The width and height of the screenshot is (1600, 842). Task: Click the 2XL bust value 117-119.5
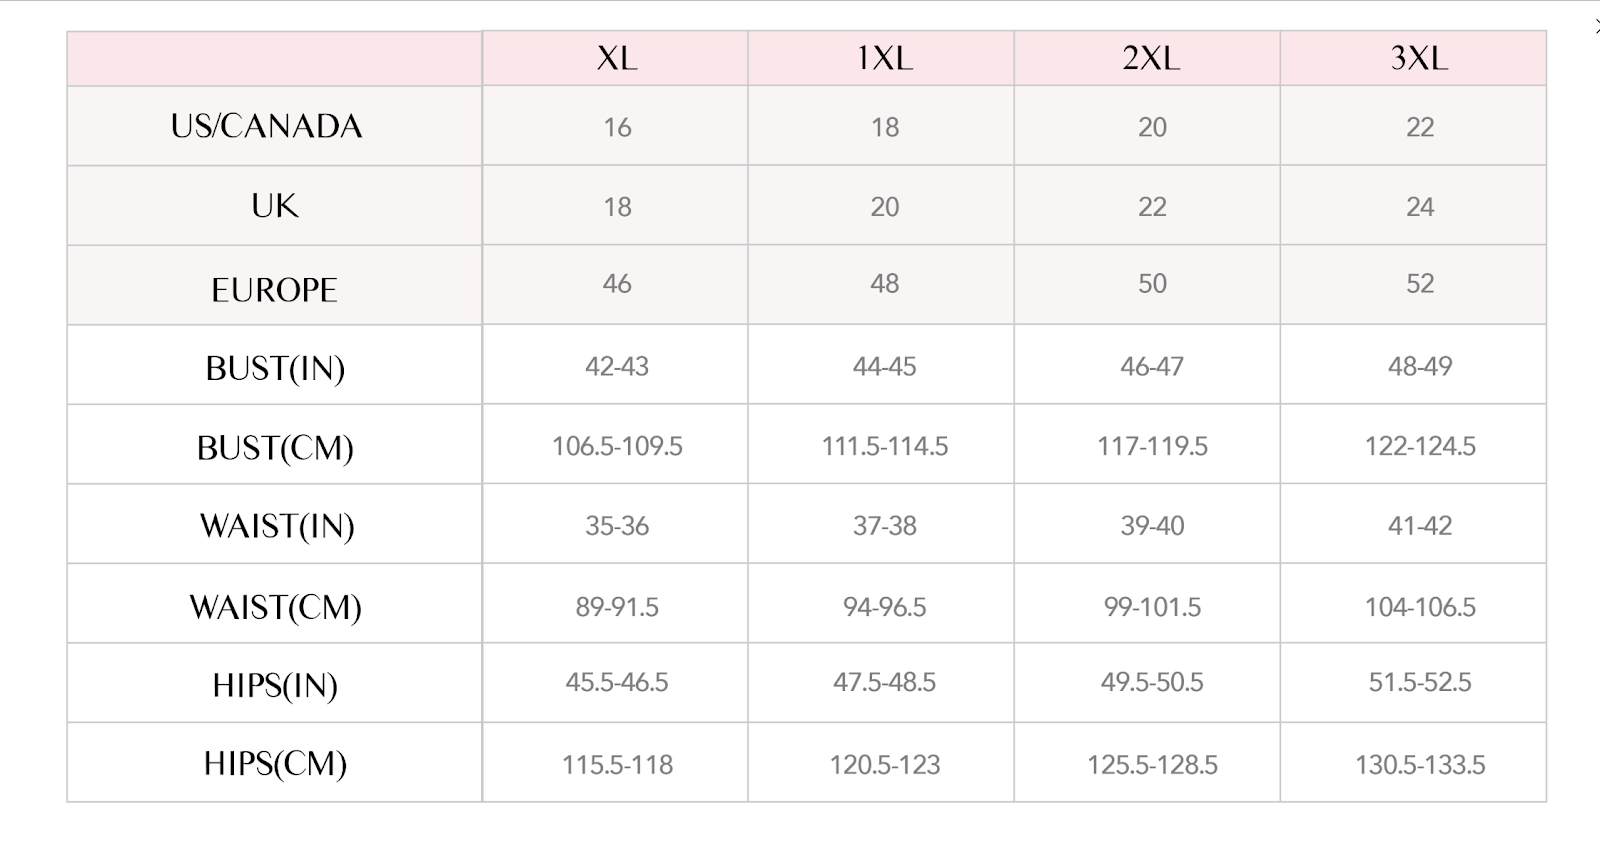pos(1152,446)
